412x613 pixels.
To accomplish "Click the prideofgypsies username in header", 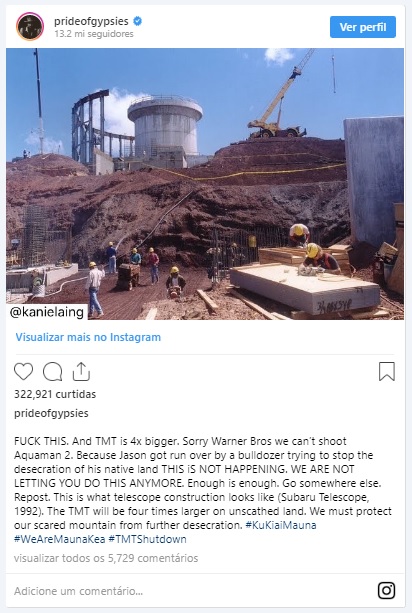I will pos(91,21).
